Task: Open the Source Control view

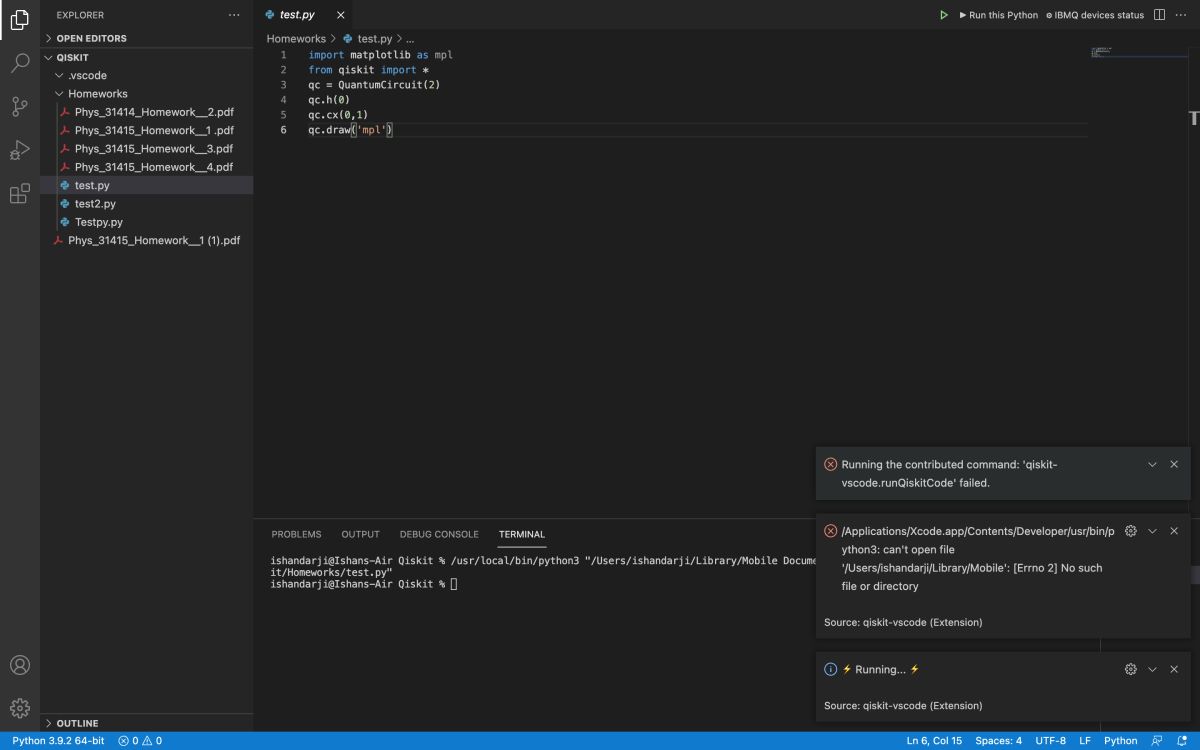Action: (x=20, y=107)
